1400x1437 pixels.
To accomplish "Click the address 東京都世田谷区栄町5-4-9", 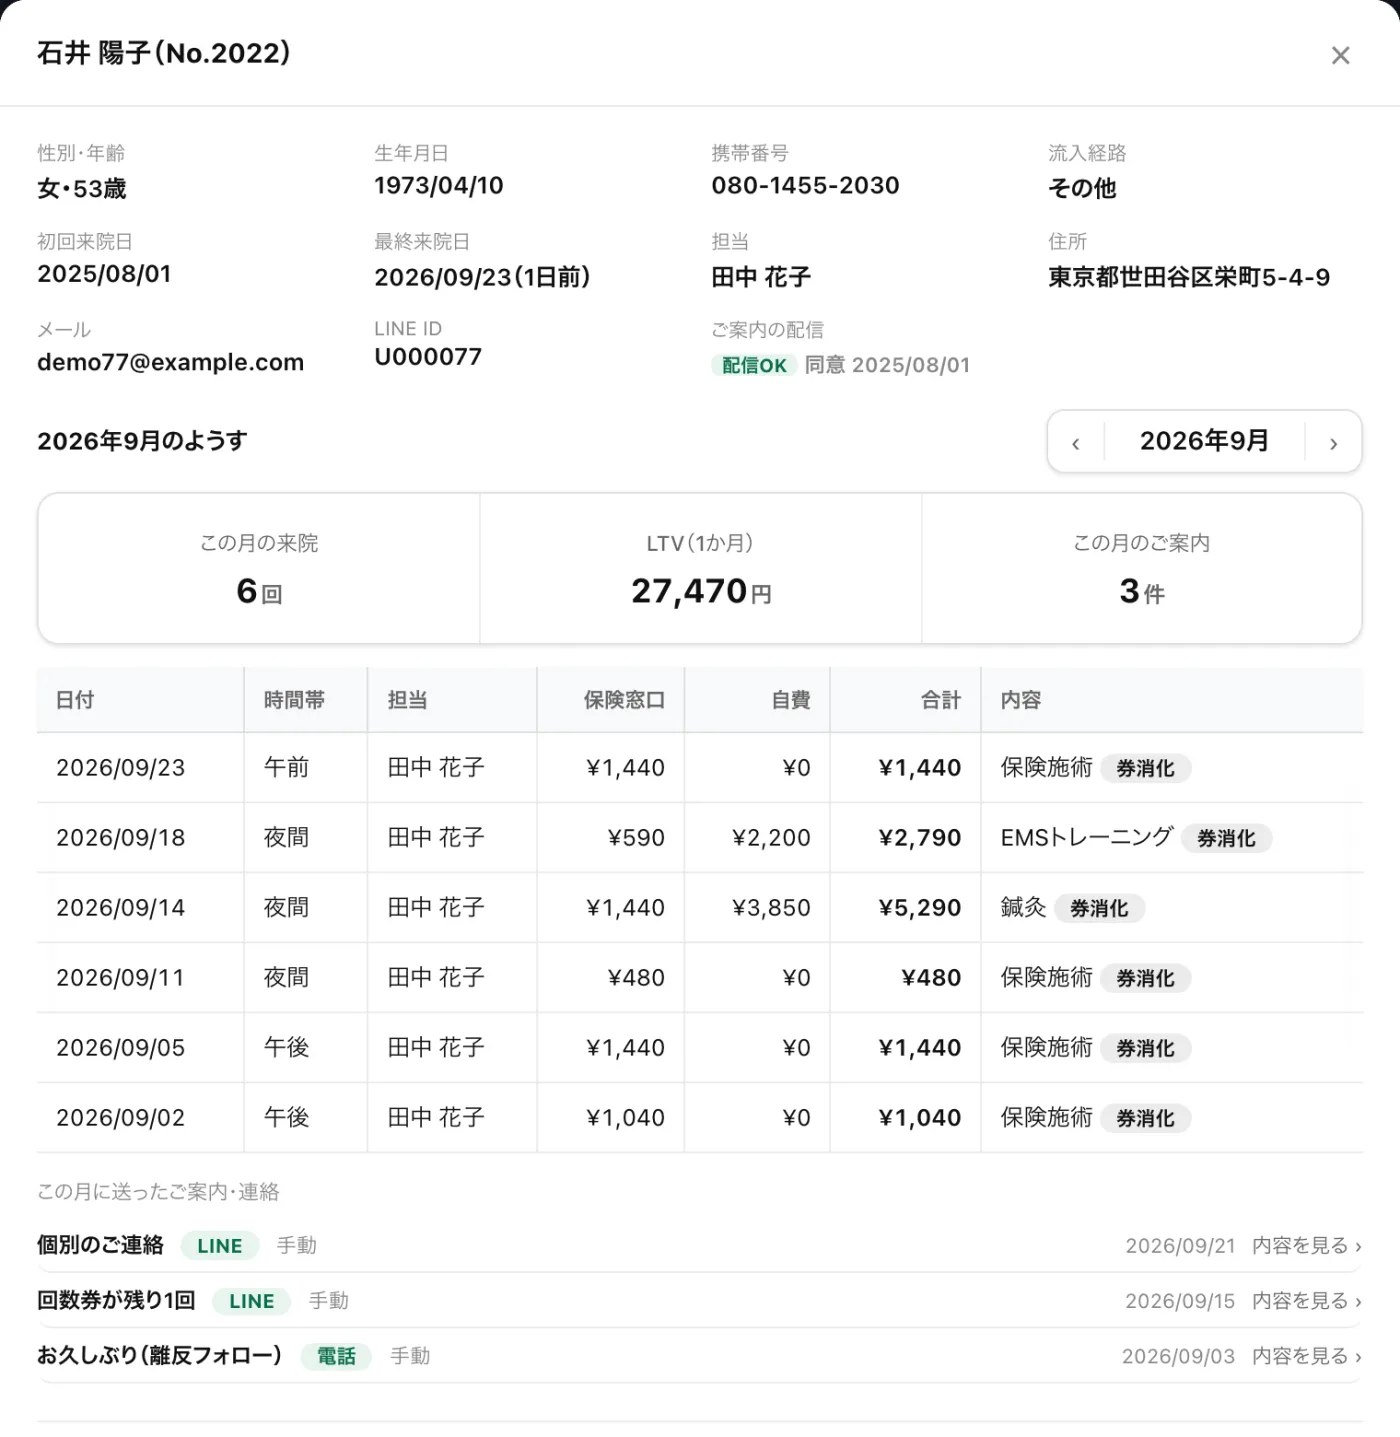I will click(1189, 278).
